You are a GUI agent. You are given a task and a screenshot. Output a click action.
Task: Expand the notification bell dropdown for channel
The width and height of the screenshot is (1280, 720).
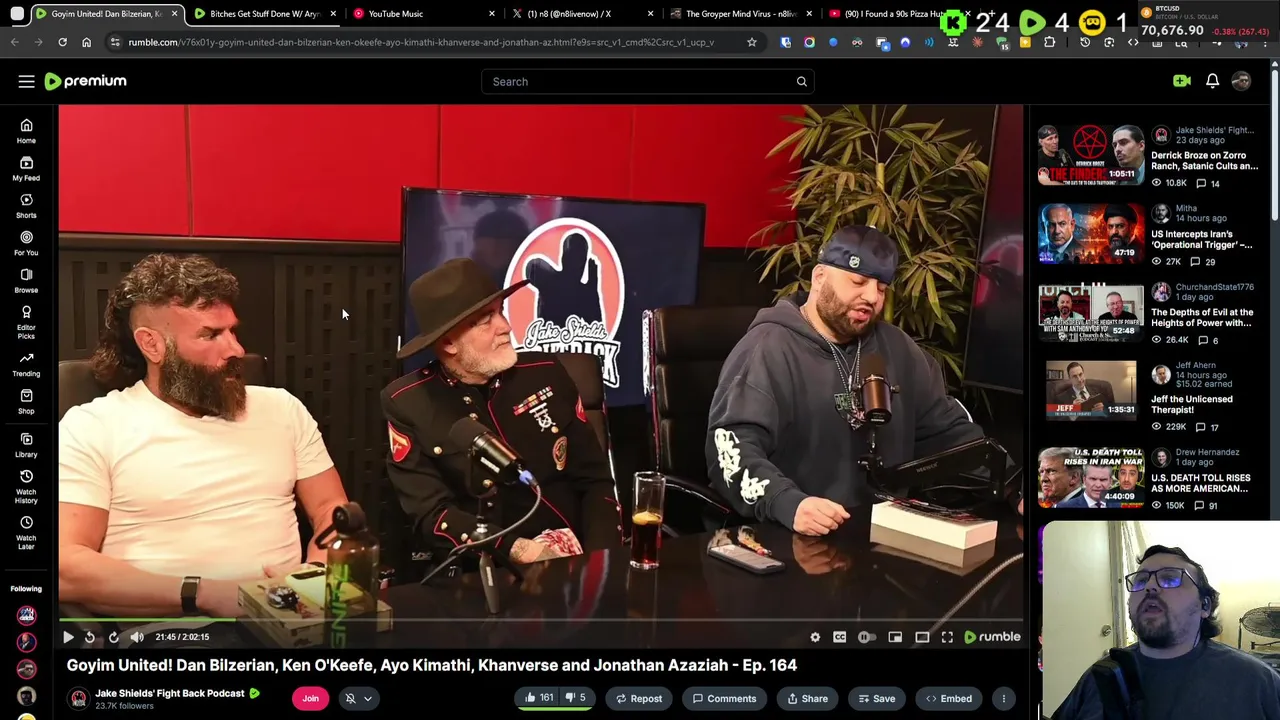click(358, 699)
